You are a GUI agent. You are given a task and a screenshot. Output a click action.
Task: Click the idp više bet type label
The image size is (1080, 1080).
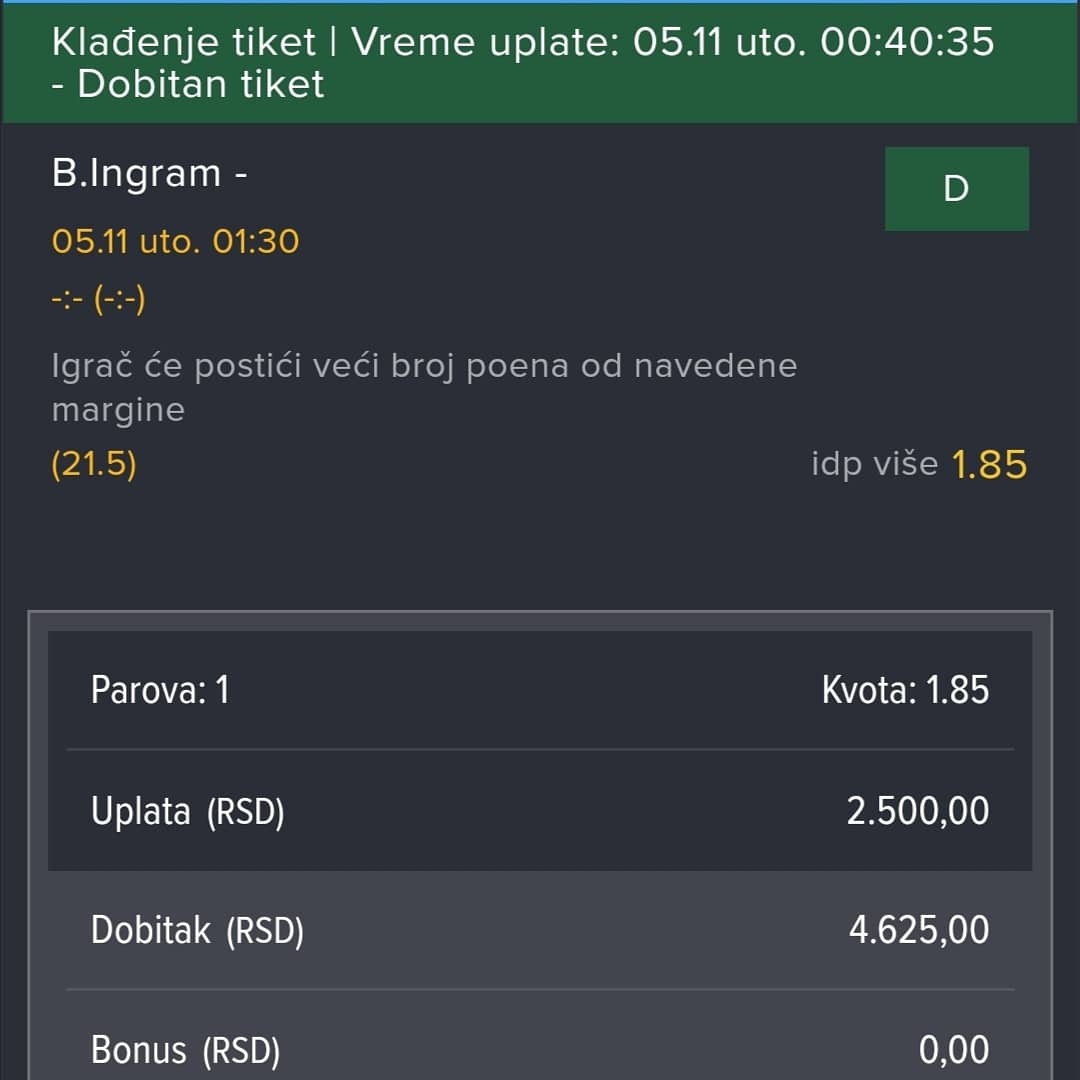tap(875, 464)
